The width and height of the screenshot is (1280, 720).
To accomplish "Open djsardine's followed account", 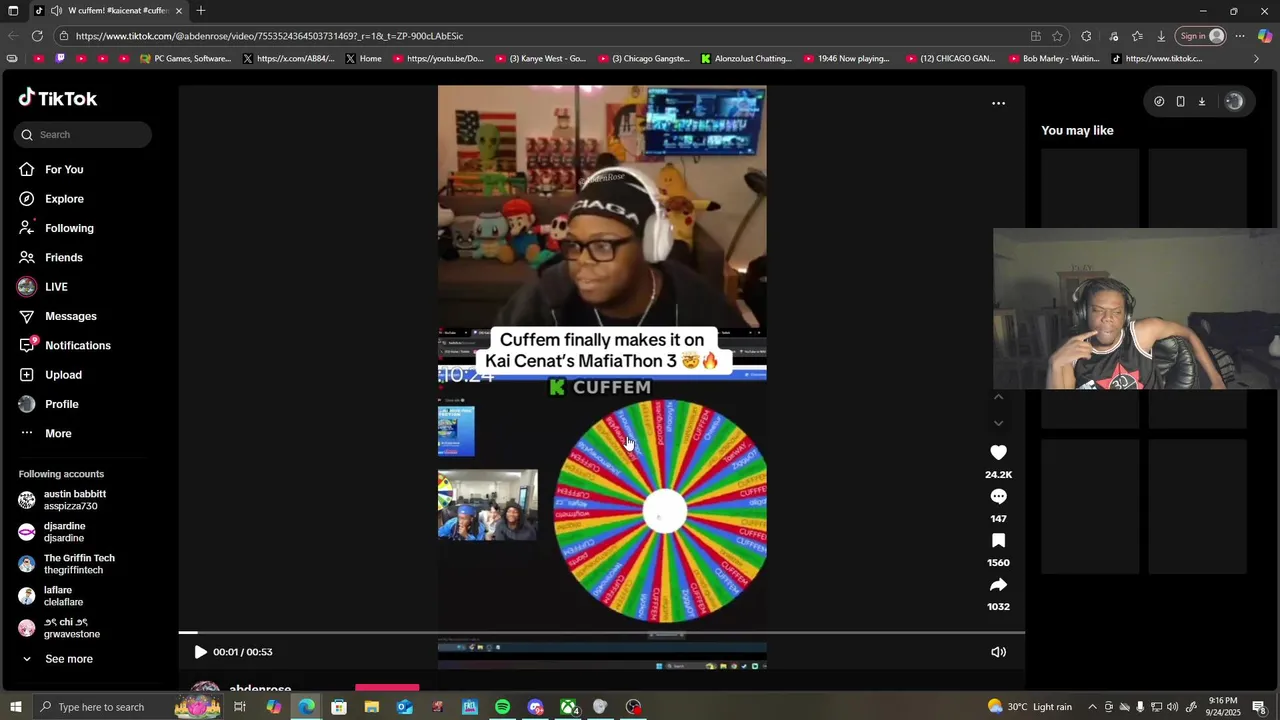I will [x=64, y=532].
